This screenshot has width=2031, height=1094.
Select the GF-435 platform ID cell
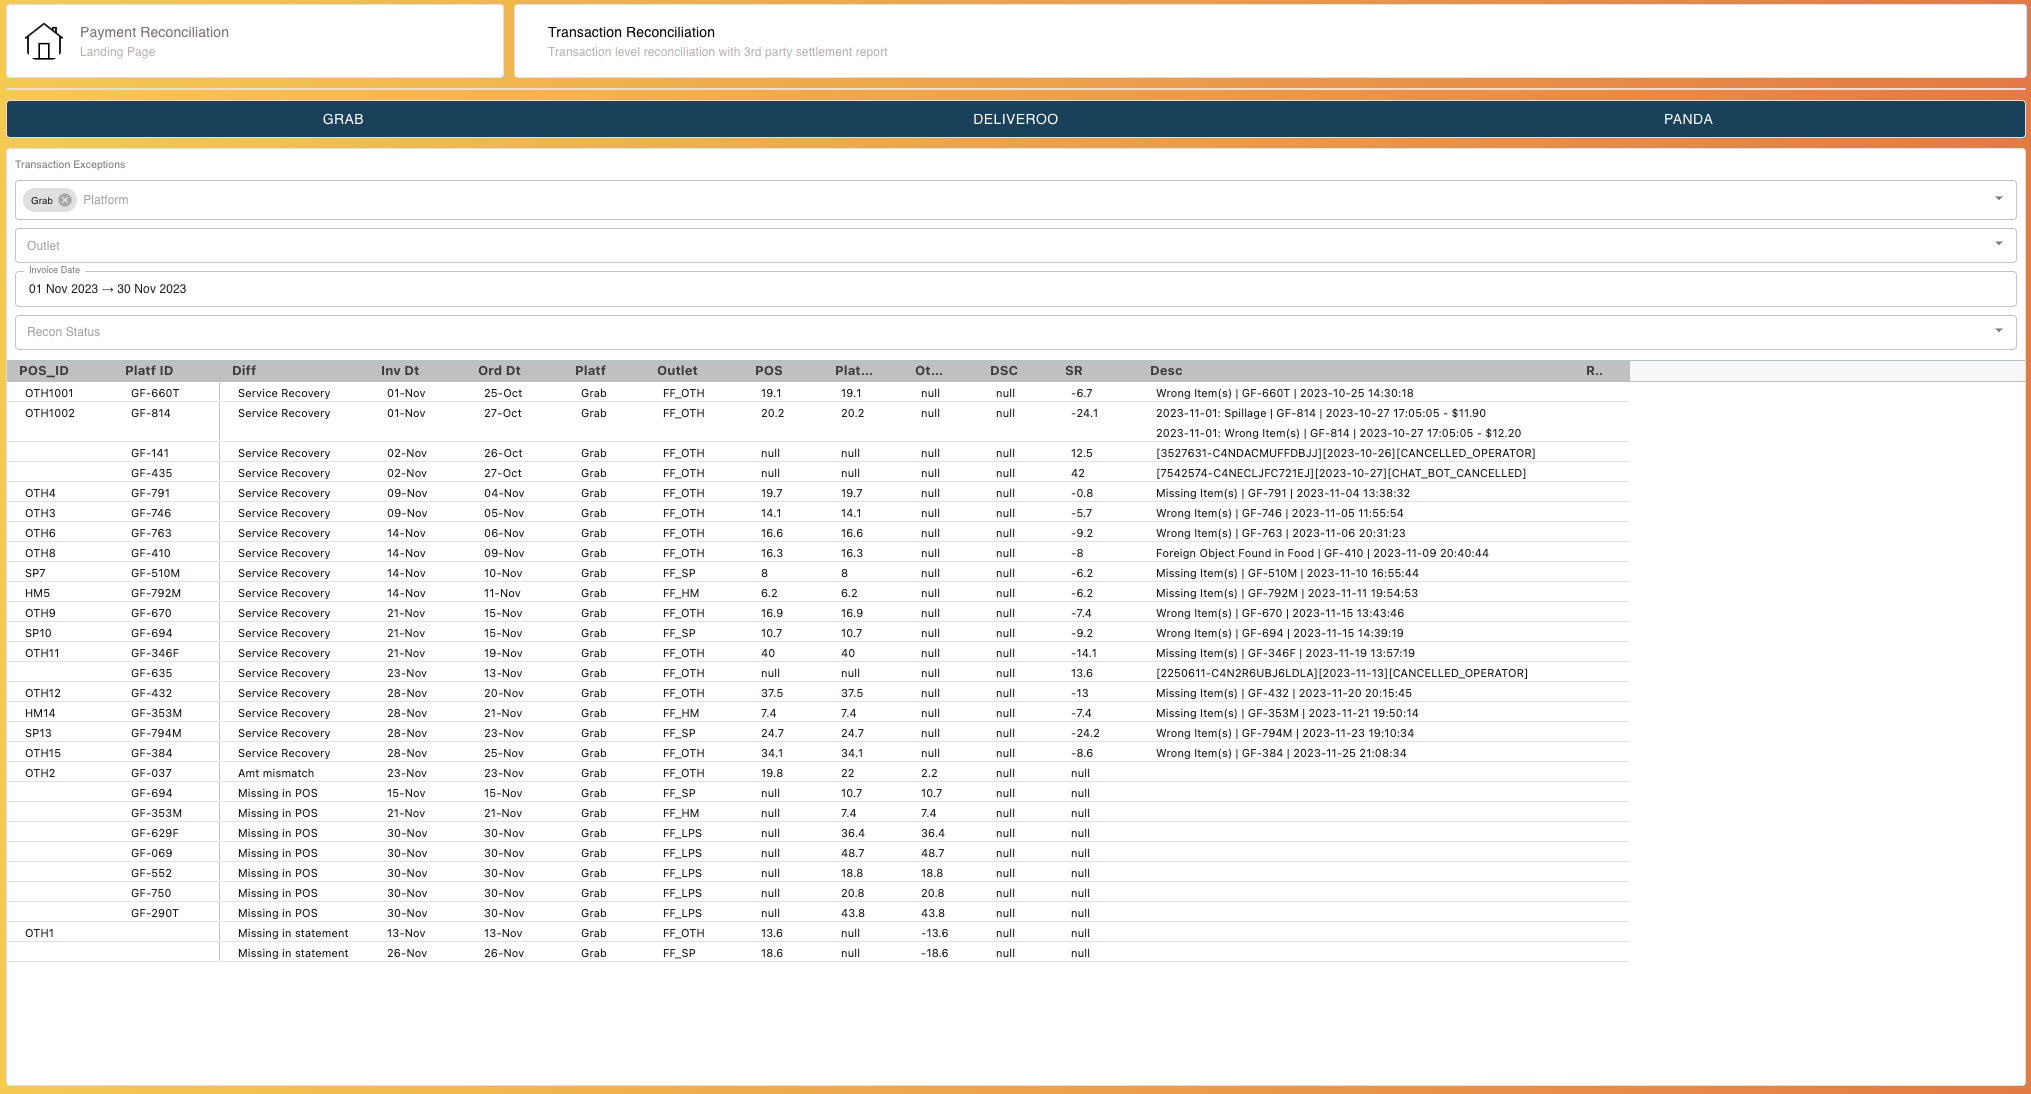coord(151,473)
